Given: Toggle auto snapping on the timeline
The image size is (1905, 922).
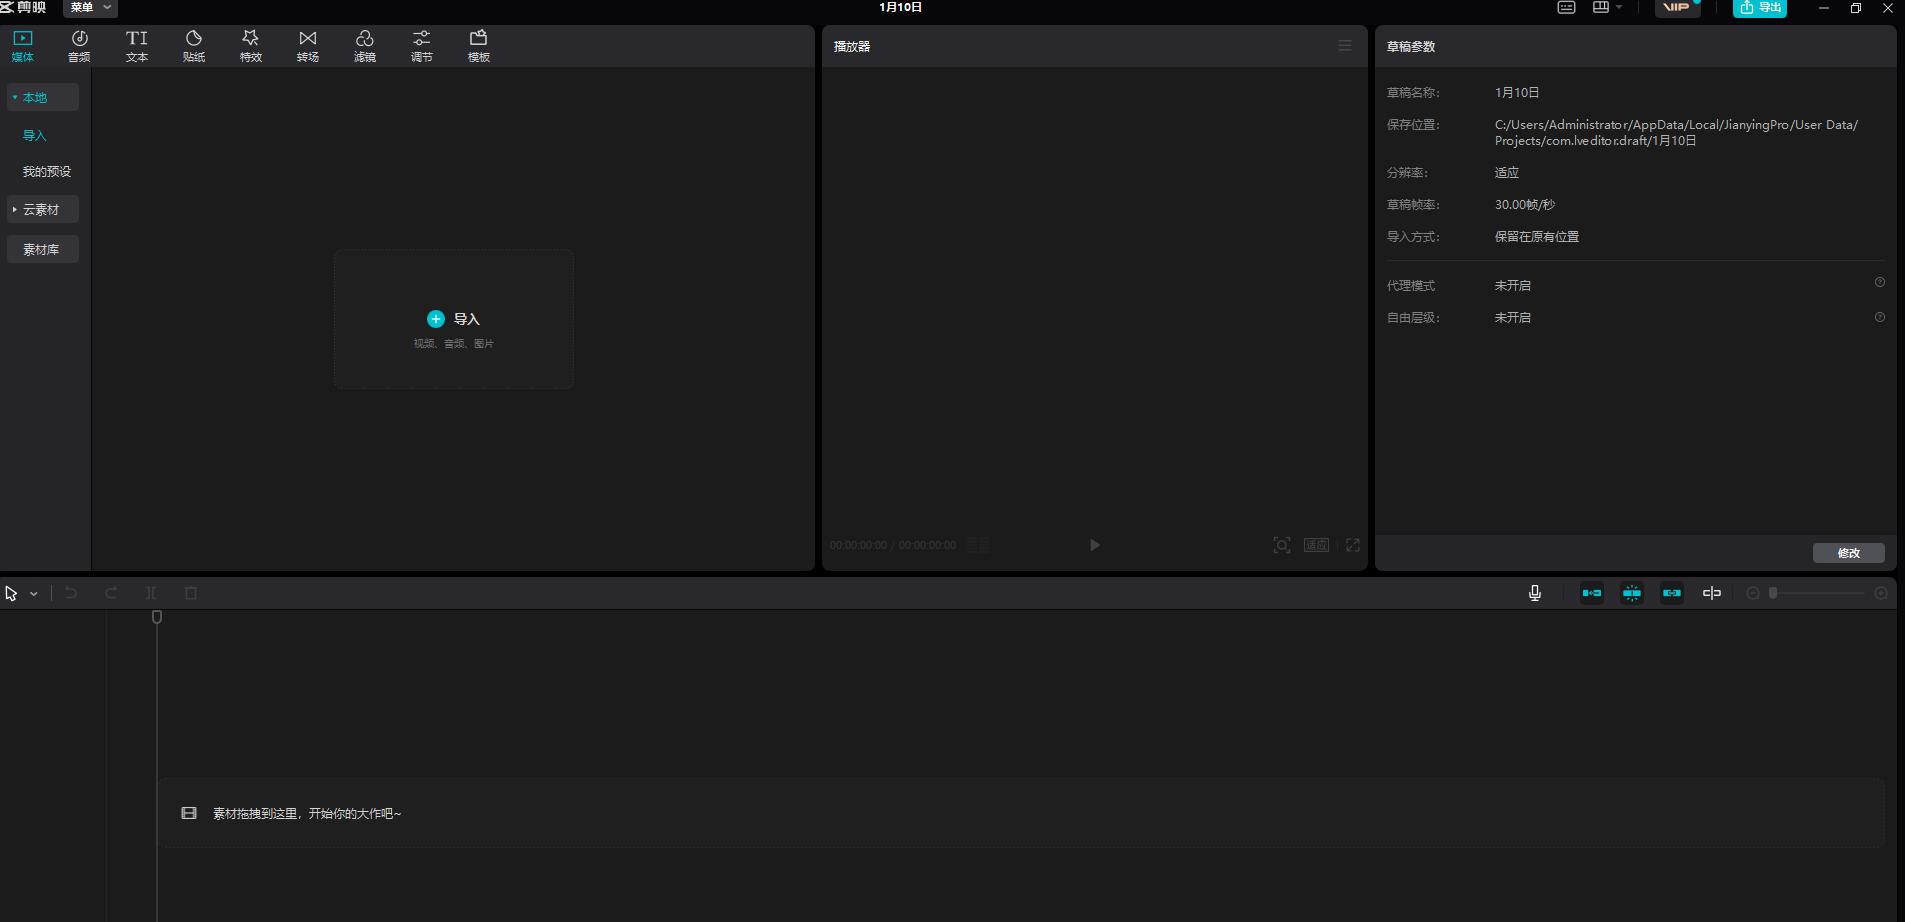Looking at the screenshot, I should pyautogui.click(x=1632, y=593).
